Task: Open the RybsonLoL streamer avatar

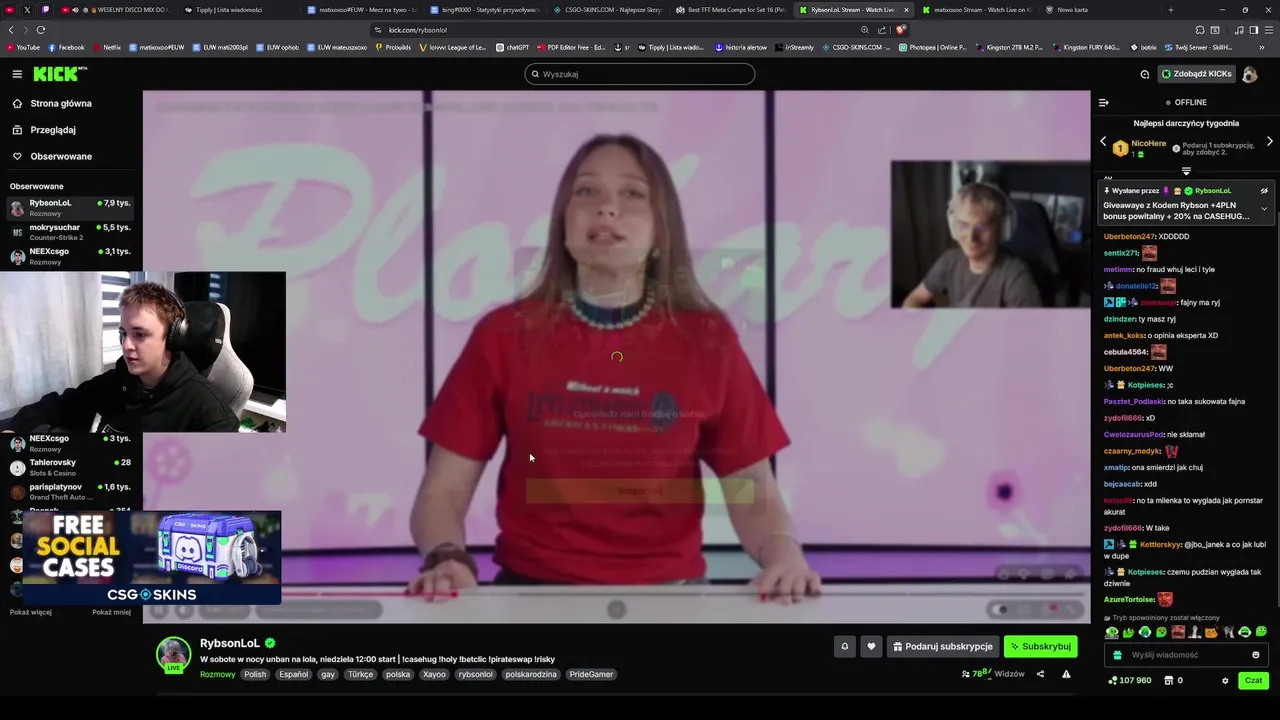Action: (x=173, y=653)
